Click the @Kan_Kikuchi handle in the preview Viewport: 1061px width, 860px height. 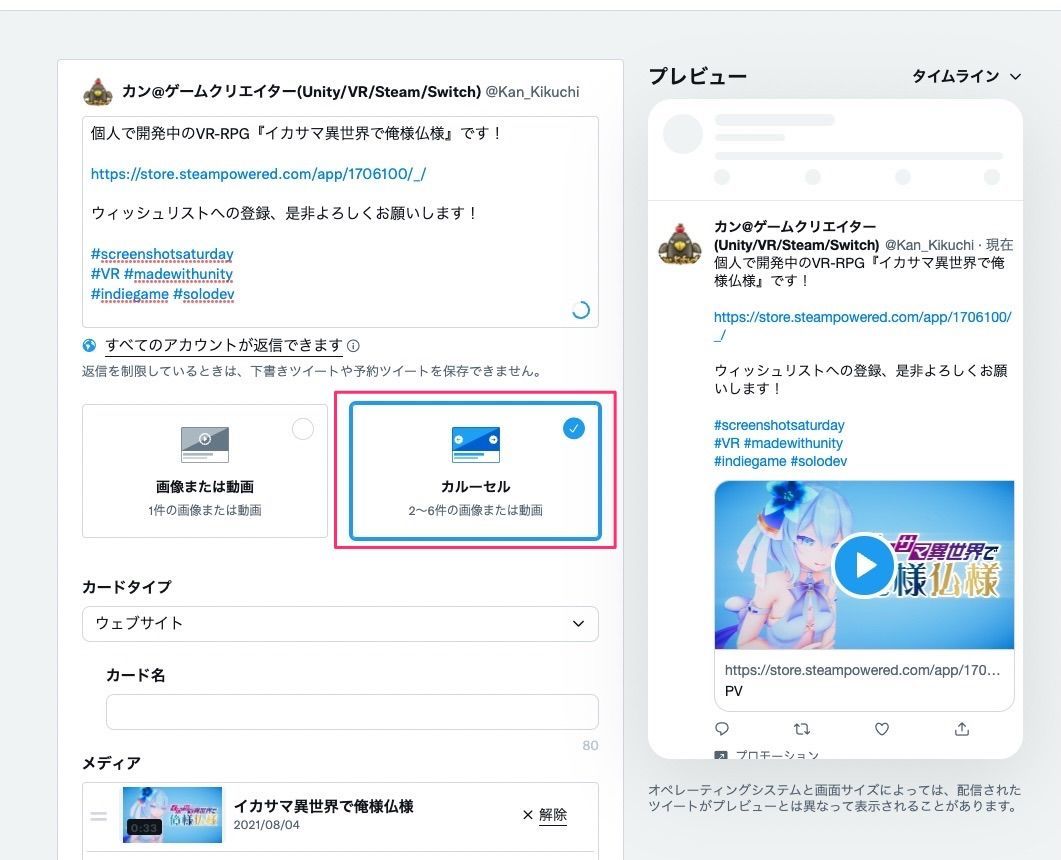(929, 245)
